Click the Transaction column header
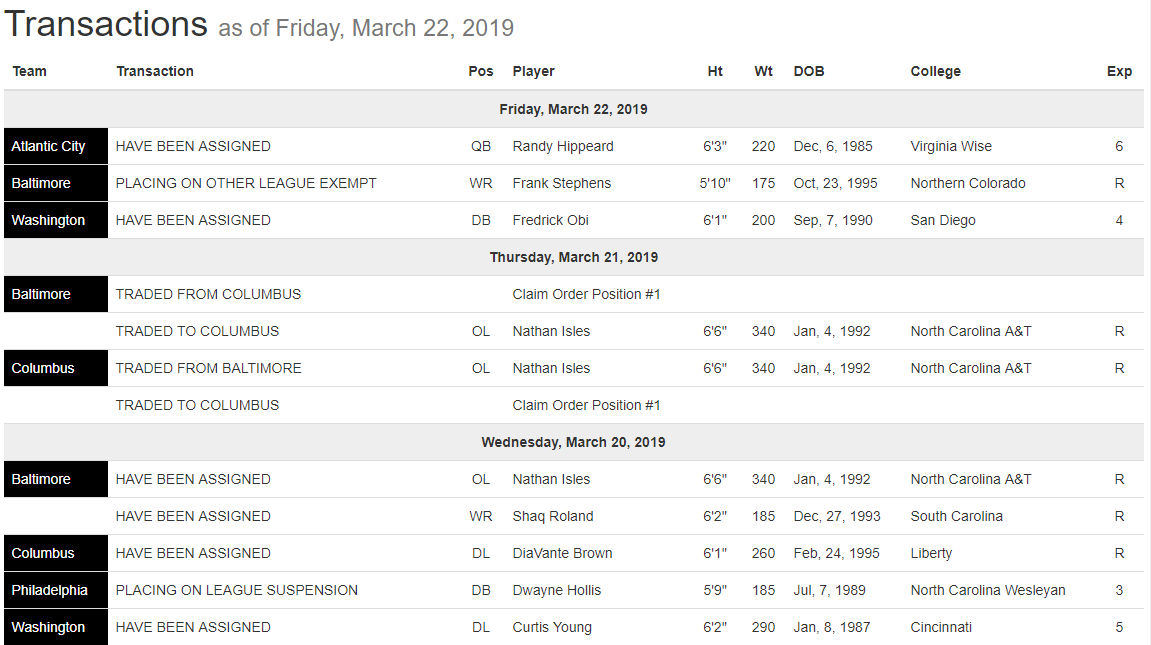Screen dimensions: 1151x645 click(x=155, y=71)
